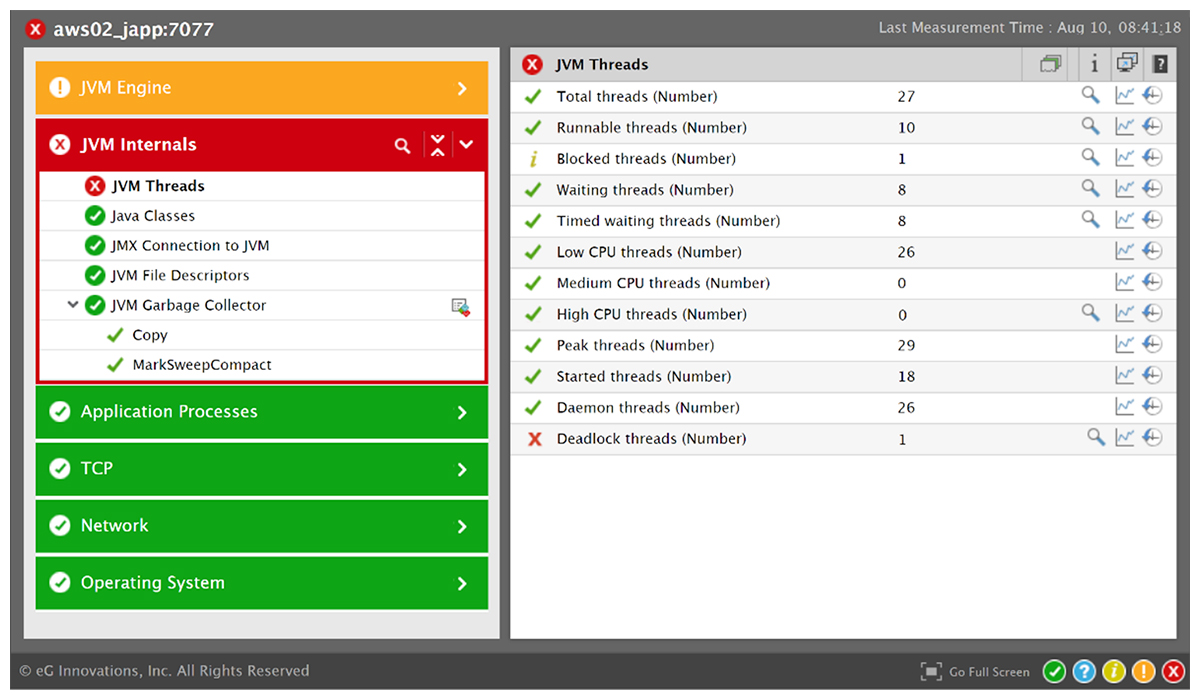Click magnifier for Waiting threads row

[1090, 189]
